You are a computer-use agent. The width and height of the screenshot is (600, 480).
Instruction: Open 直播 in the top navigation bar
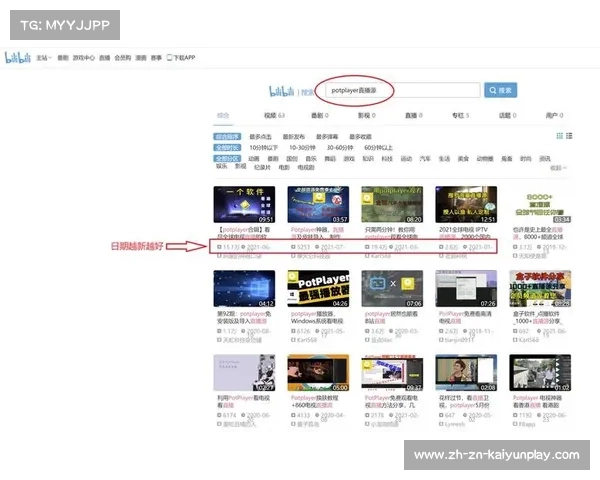pyautogui.click(x=104, y=58)
